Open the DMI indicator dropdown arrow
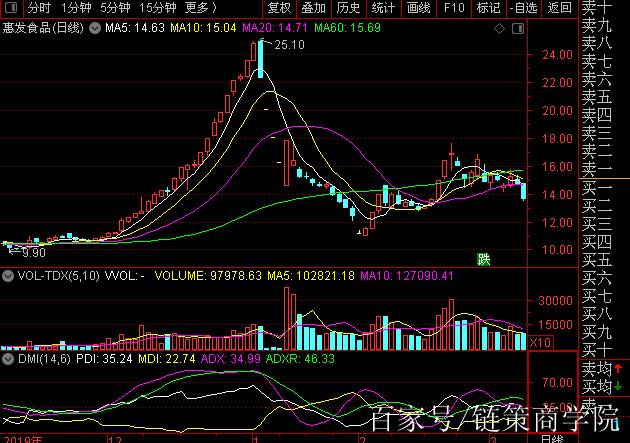This screenshot has height=443, width=630. pos(8,359)
